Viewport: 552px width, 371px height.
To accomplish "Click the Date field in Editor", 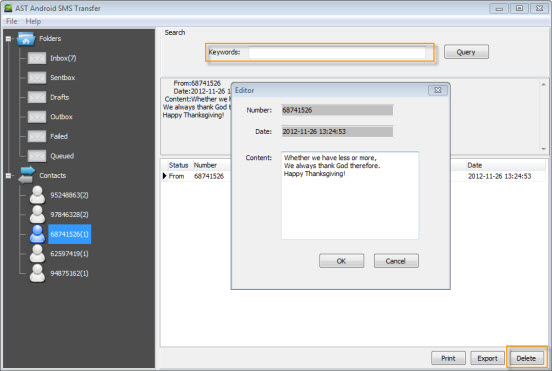I will point(337,131).
